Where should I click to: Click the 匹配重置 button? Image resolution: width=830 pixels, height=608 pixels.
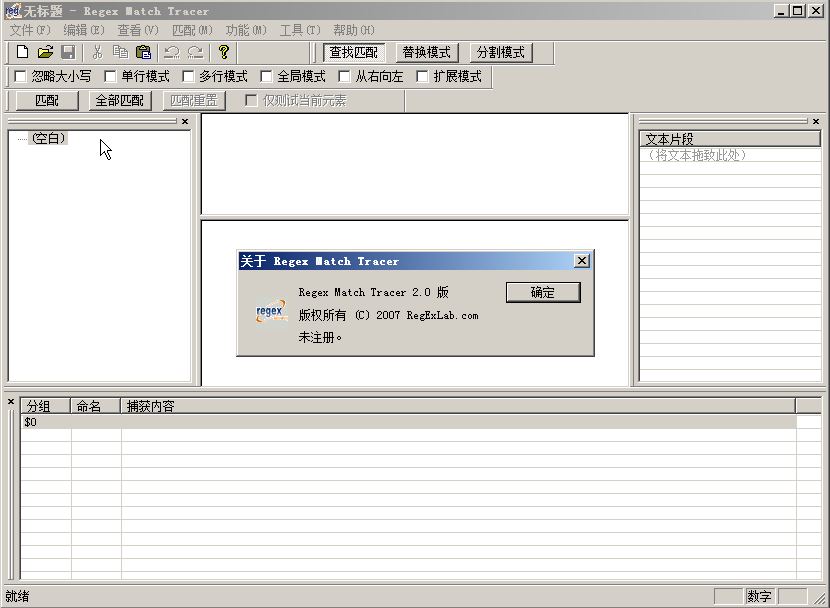pos(194,101)
